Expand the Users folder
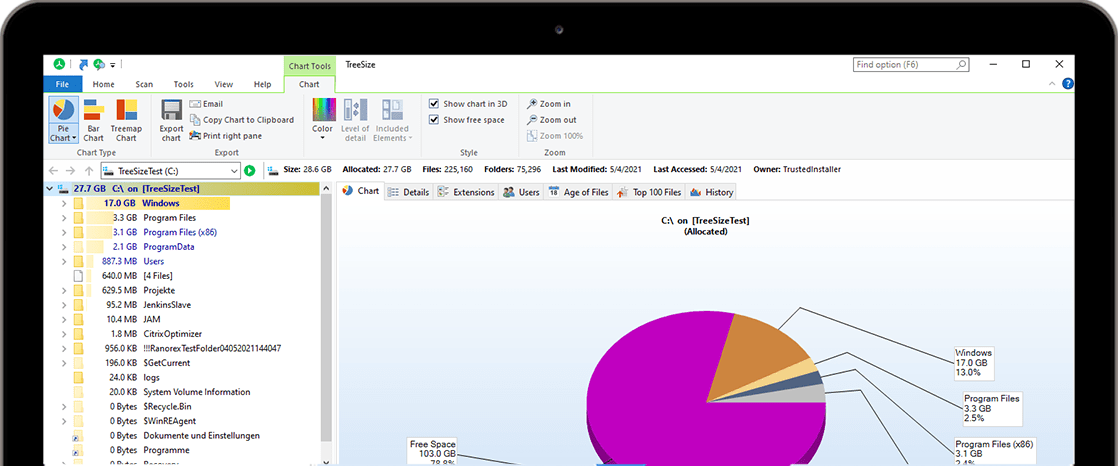This screenshot has width=1118, height=466. tap(63, 262)
